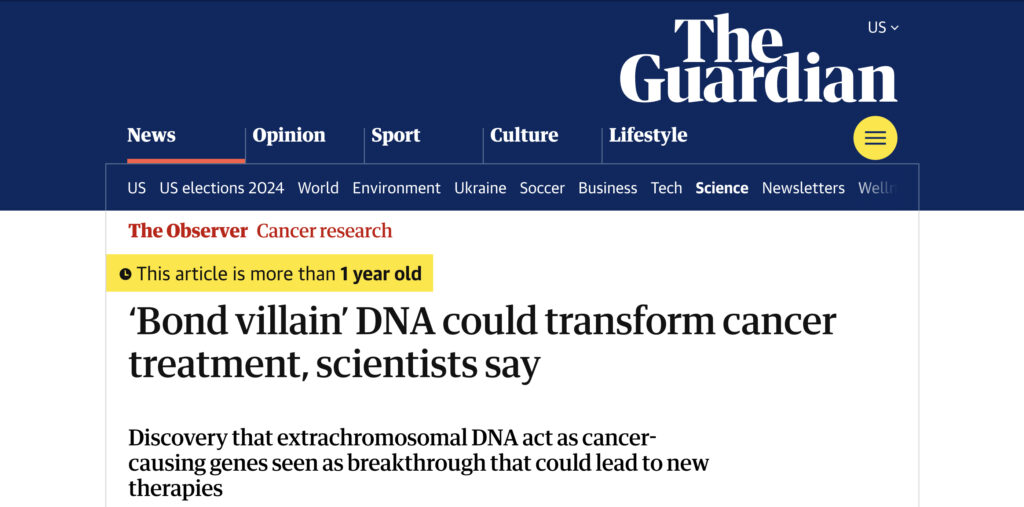Open the Cancer research topic link
1024x507 pixels.
(x=325, y=231)
